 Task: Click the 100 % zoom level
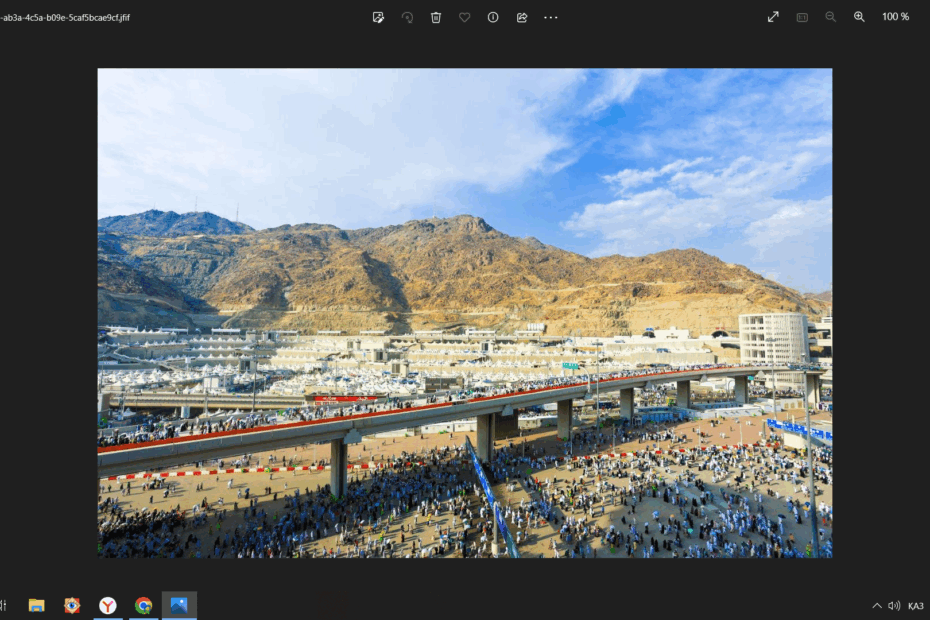895,17
